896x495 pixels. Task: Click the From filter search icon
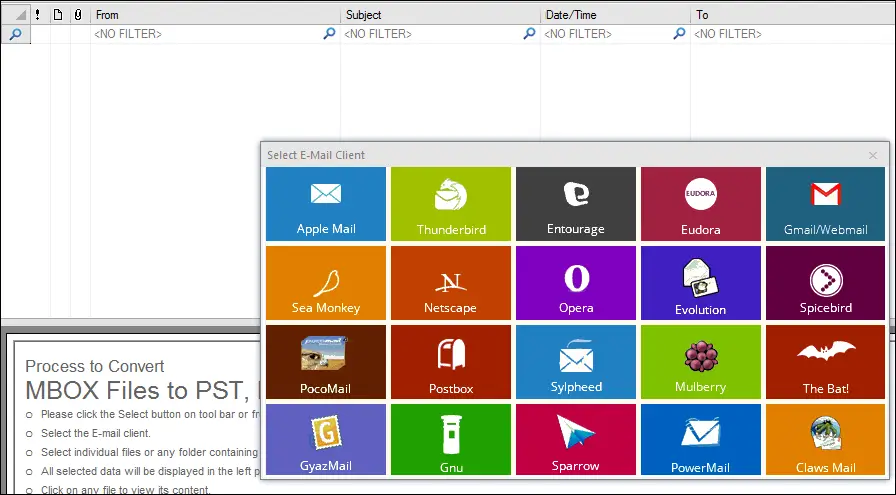(330, 34)
